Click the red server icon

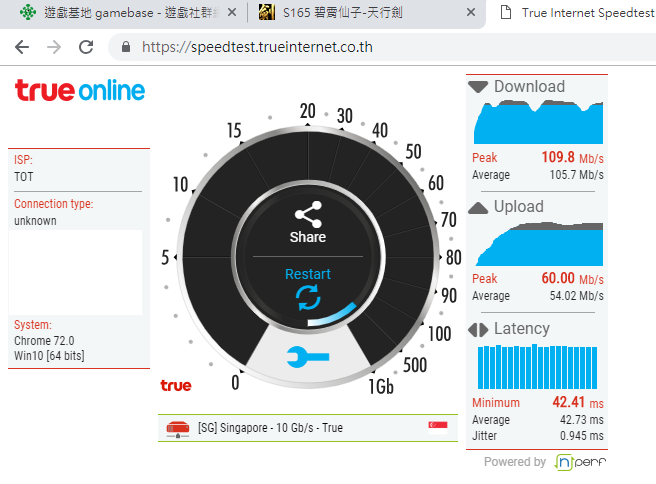tap(178, 429)
